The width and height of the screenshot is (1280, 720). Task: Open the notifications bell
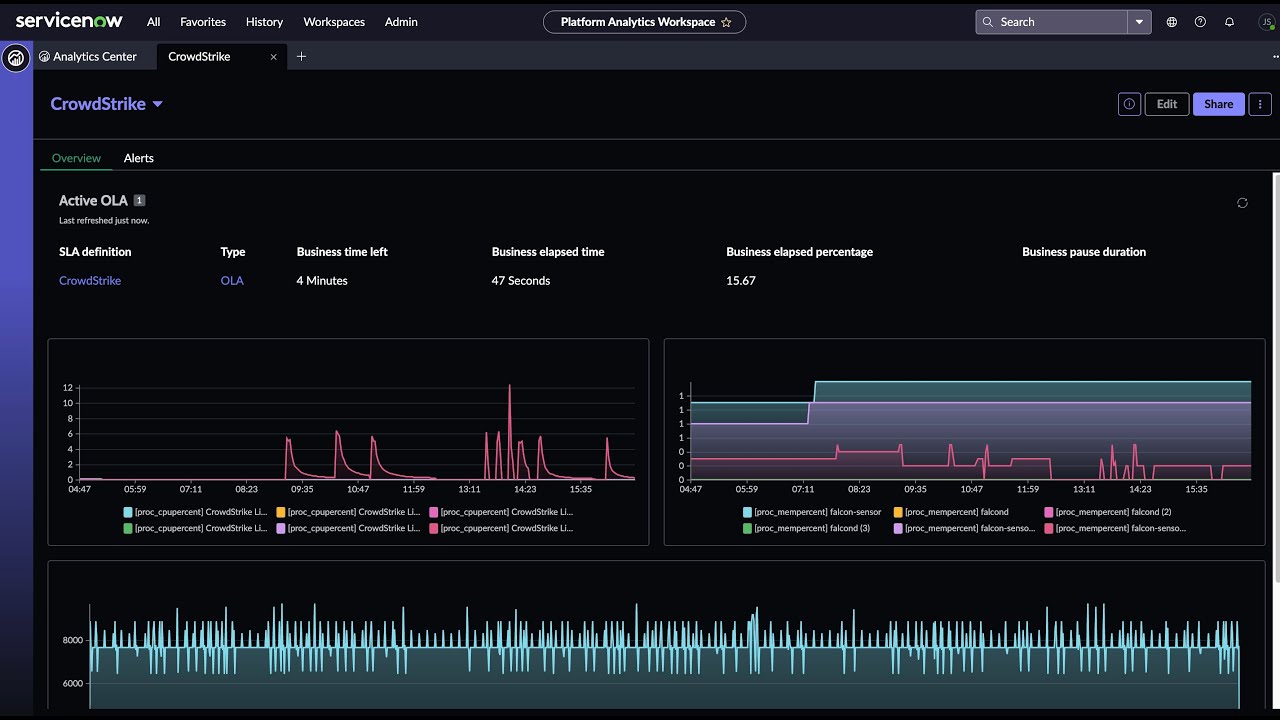click(1229, 22)
